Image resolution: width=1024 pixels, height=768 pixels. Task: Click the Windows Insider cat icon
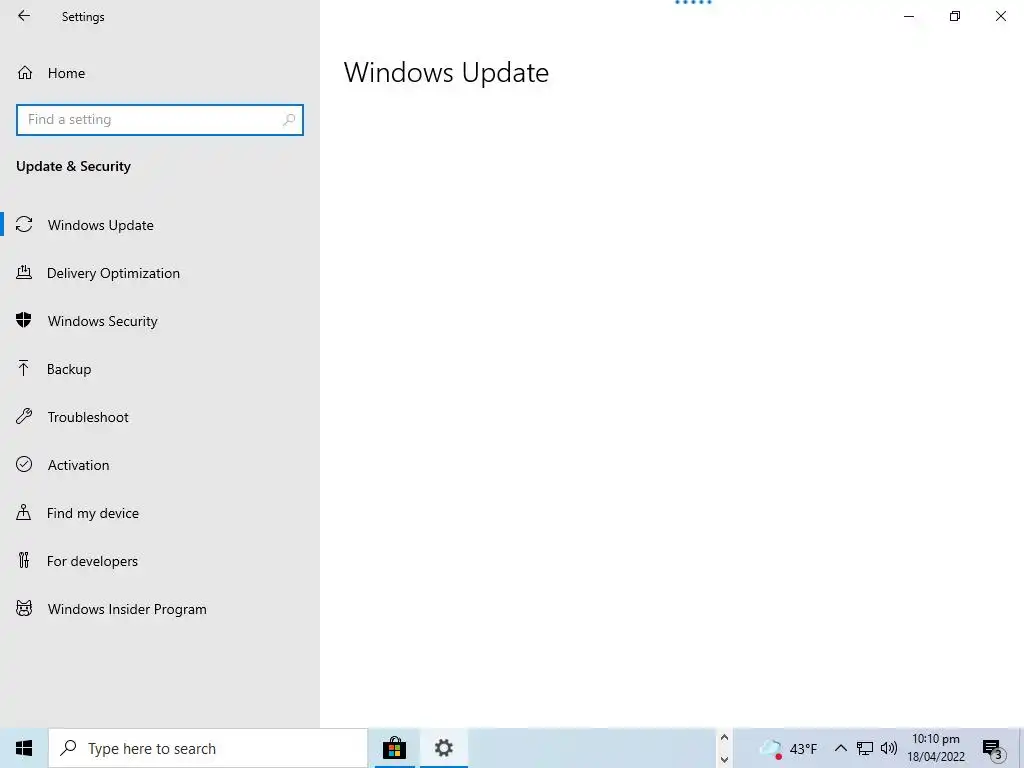click(x=24, y=609)
